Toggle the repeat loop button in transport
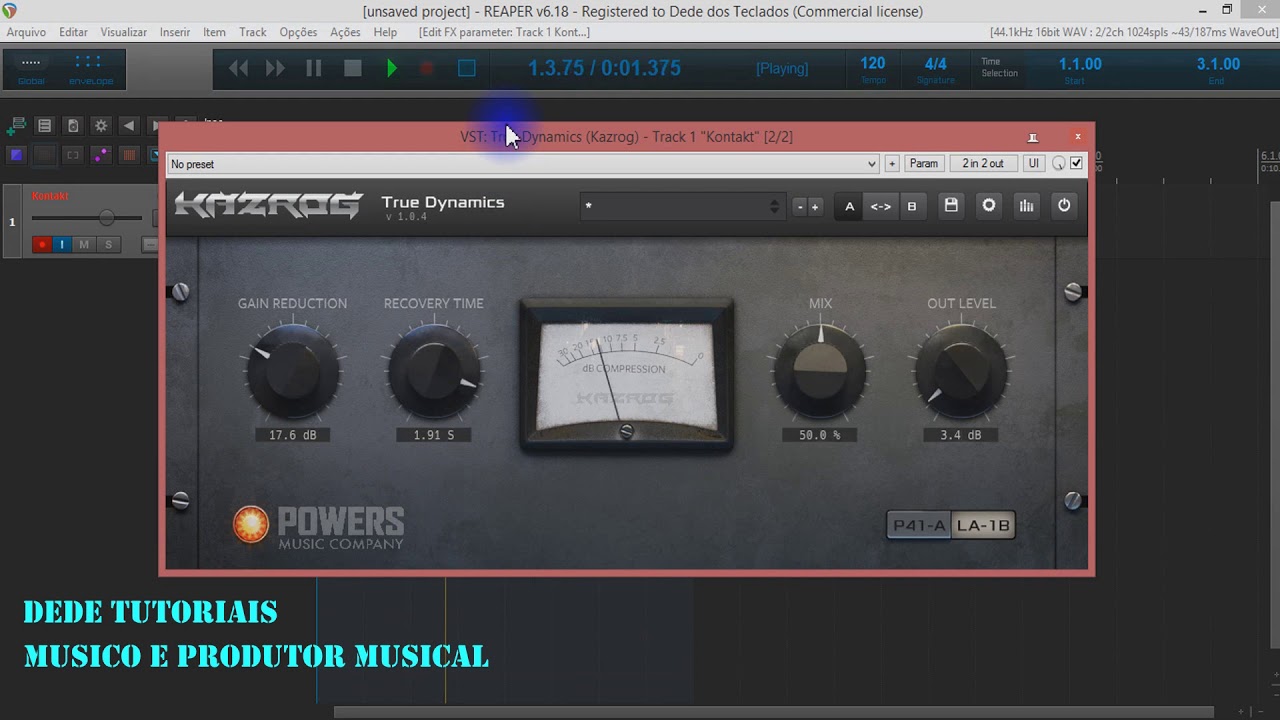 pos(466,68)
